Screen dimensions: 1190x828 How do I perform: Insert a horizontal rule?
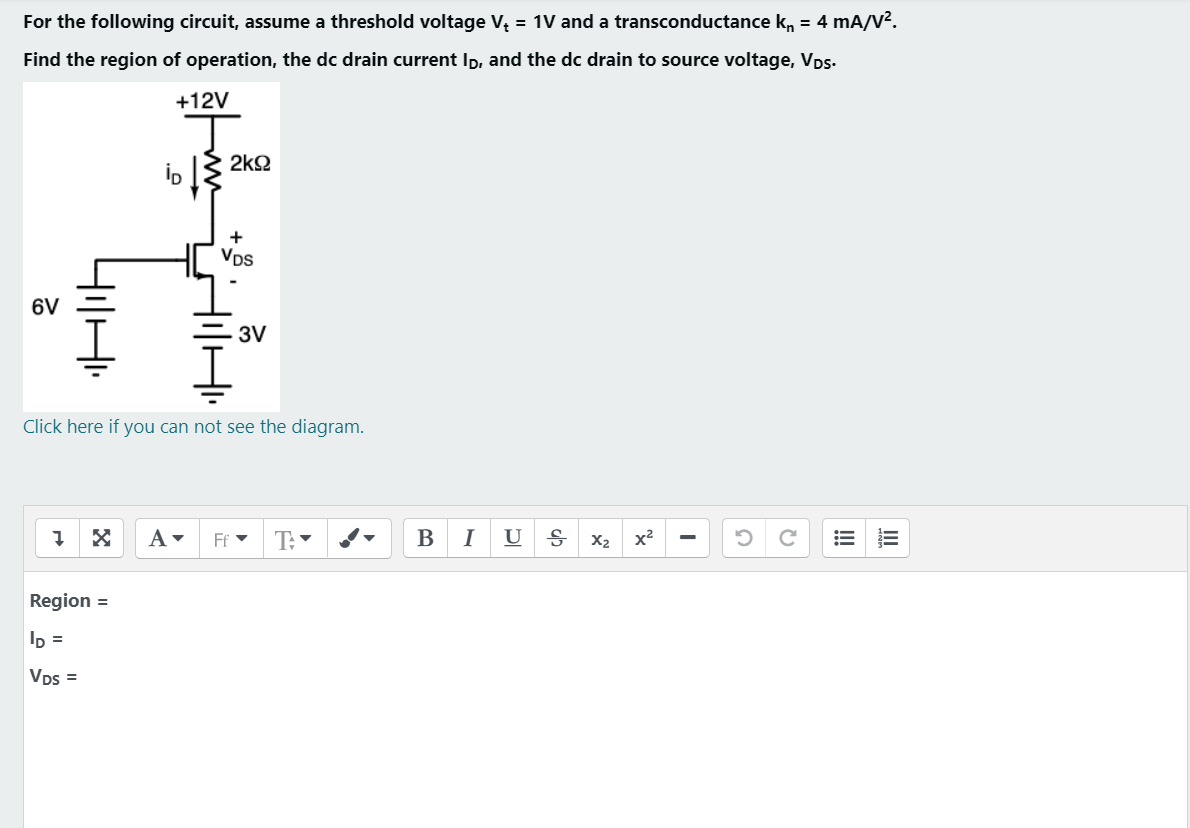(x=686, y=538)
